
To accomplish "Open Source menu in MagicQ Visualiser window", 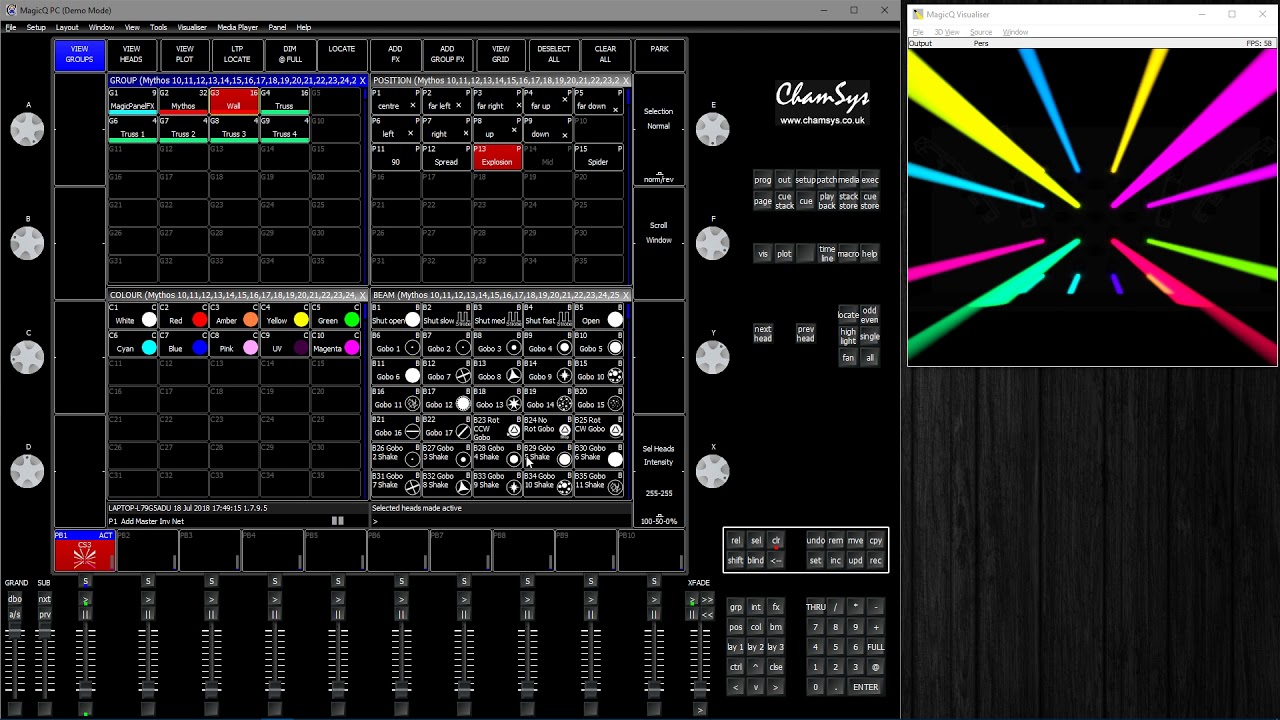I will point(981,32).
